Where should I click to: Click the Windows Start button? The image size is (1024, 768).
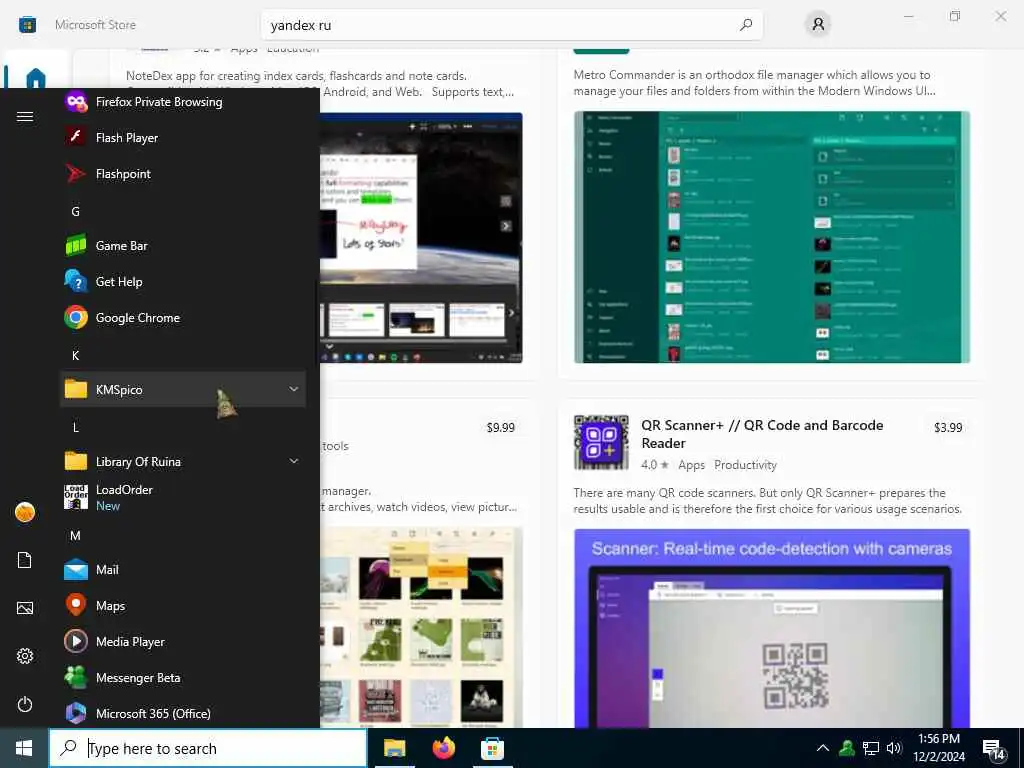tap(24, 748)
